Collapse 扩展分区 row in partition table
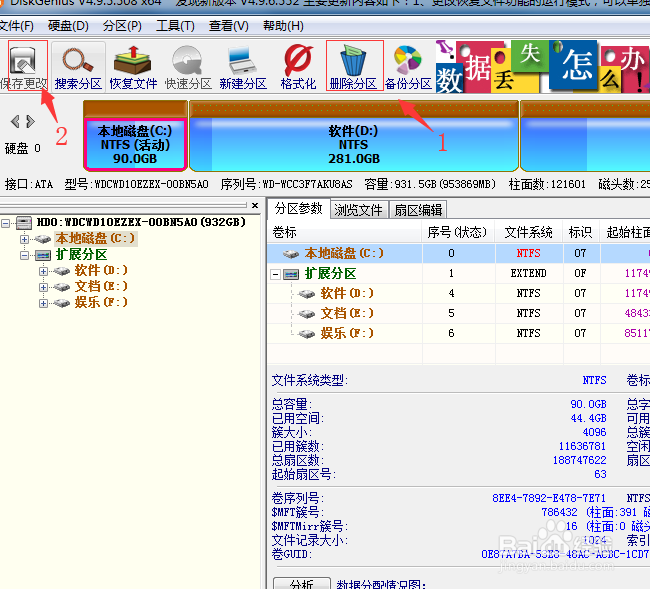Screen dimensions: 650x589 tap(275, 274)
